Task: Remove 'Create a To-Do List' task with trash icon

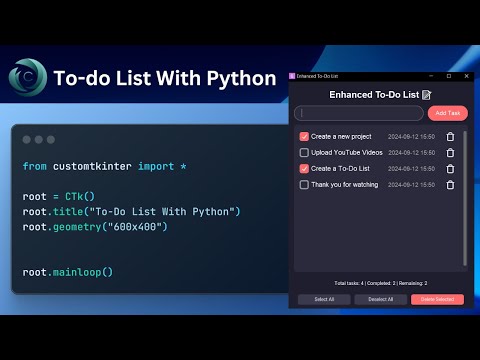Action: click(450, 169)
